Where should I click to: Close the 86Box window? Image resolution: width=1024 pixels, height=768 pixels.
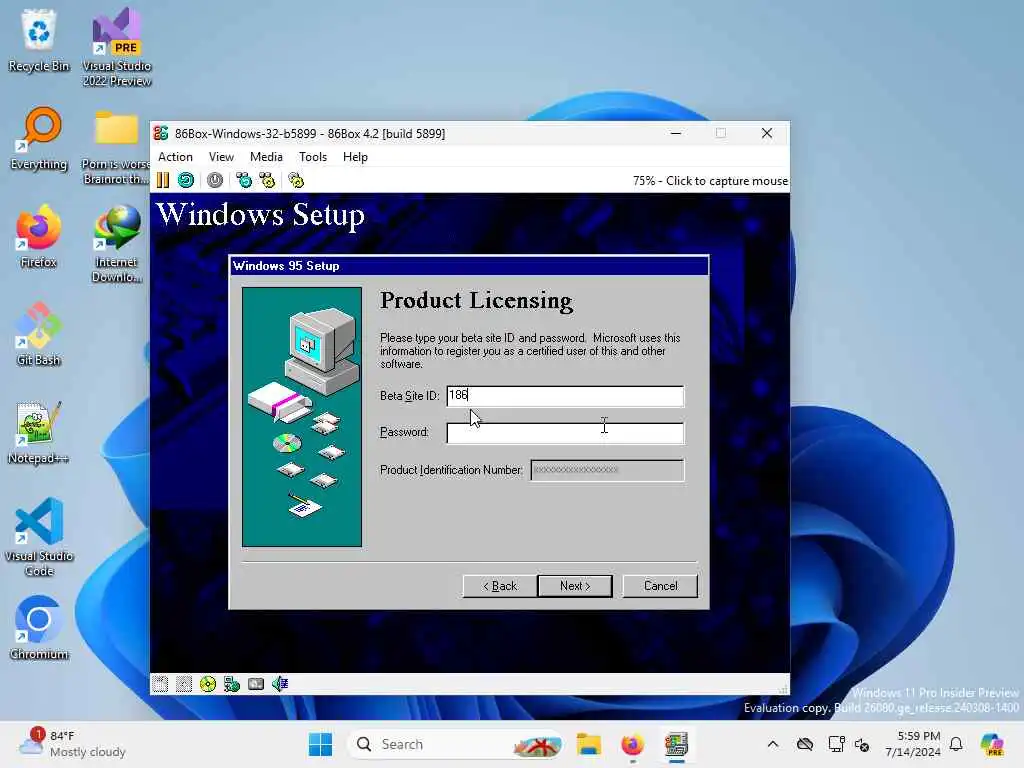pyautogui.click(x=767, y=133)
